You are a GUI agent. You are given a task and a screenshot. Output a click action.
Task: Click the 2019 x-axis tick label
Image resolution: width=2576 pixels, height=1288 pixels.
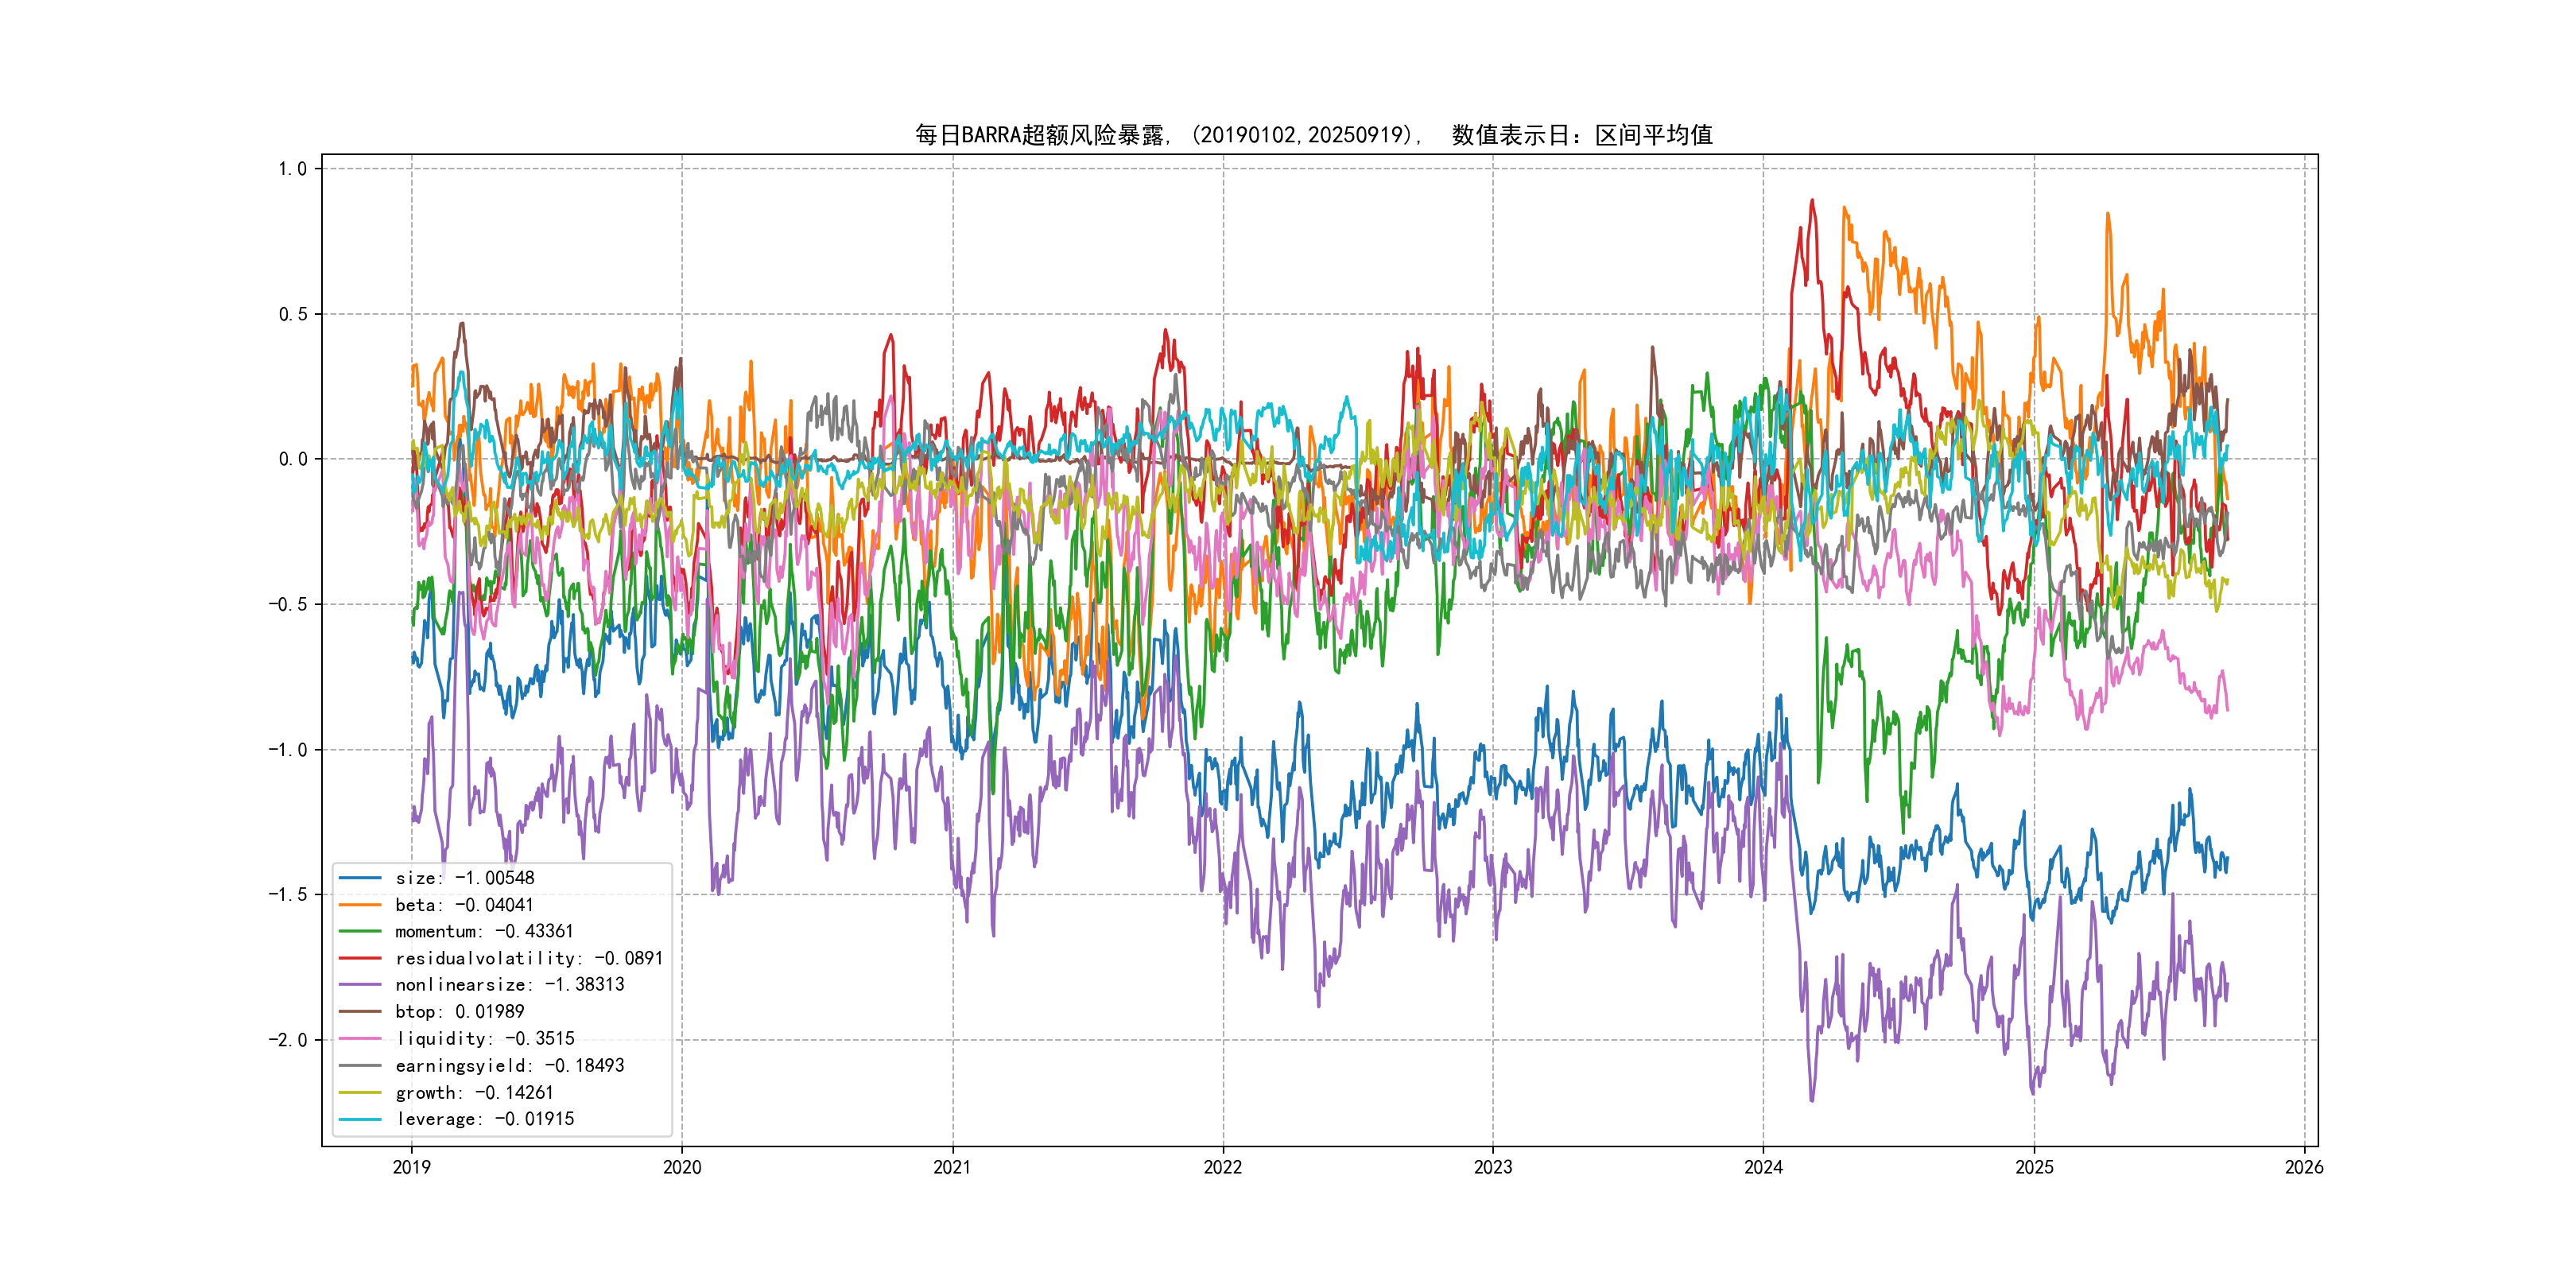[x=412, y=1167]
